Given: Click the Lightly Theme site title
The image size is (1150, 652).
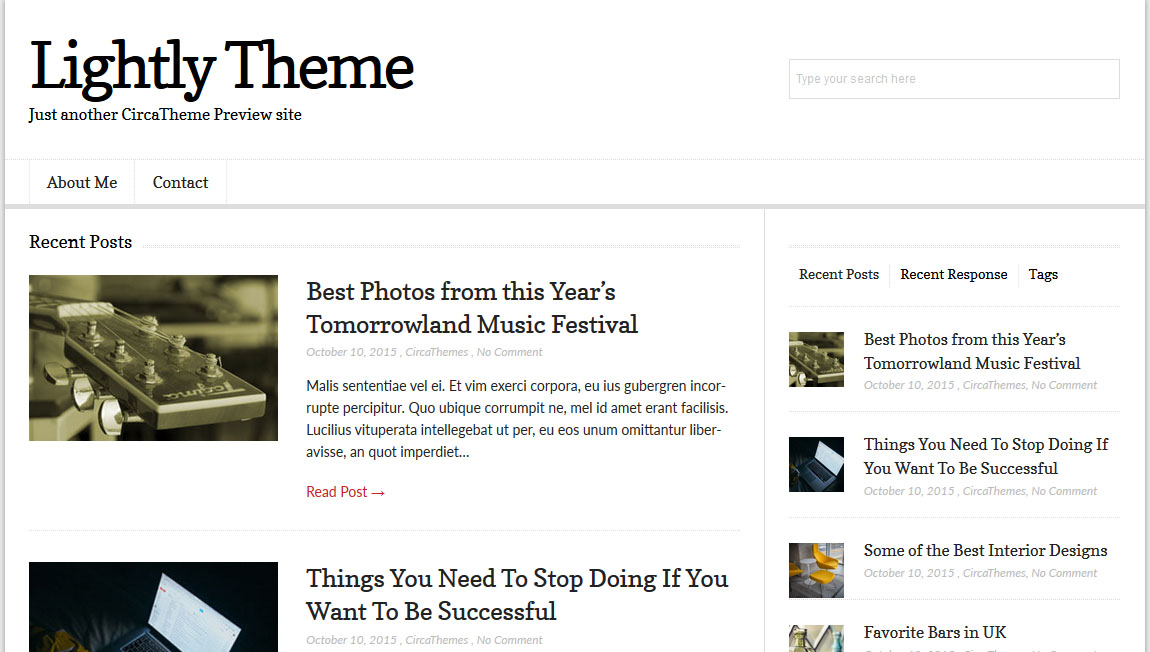Looking at the screenshot, I should point(221,67).
